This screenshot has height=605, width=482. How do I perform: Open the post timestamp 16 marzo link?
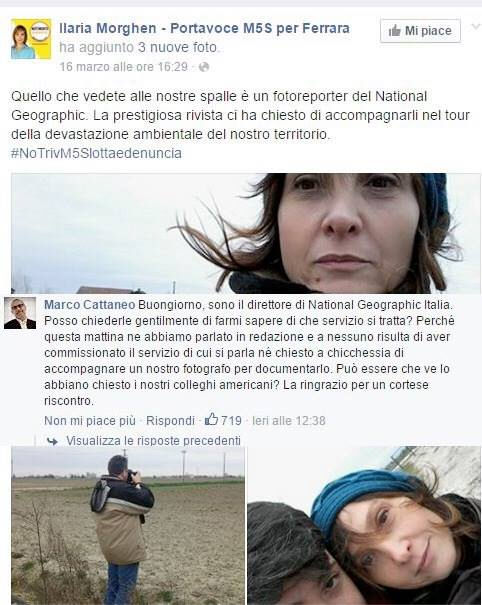click(123, 67)
